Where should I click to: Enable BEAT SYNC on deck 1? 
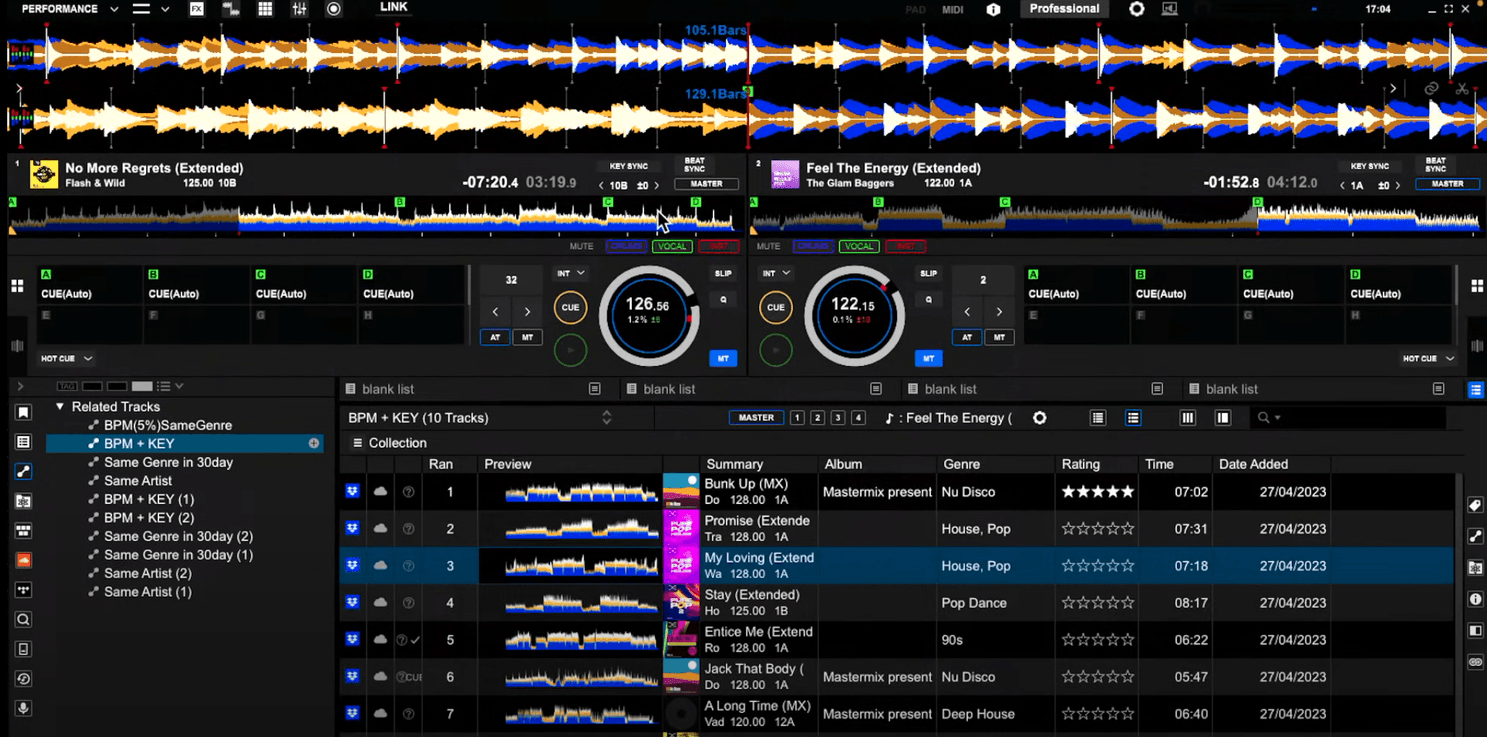coord(694,165)
